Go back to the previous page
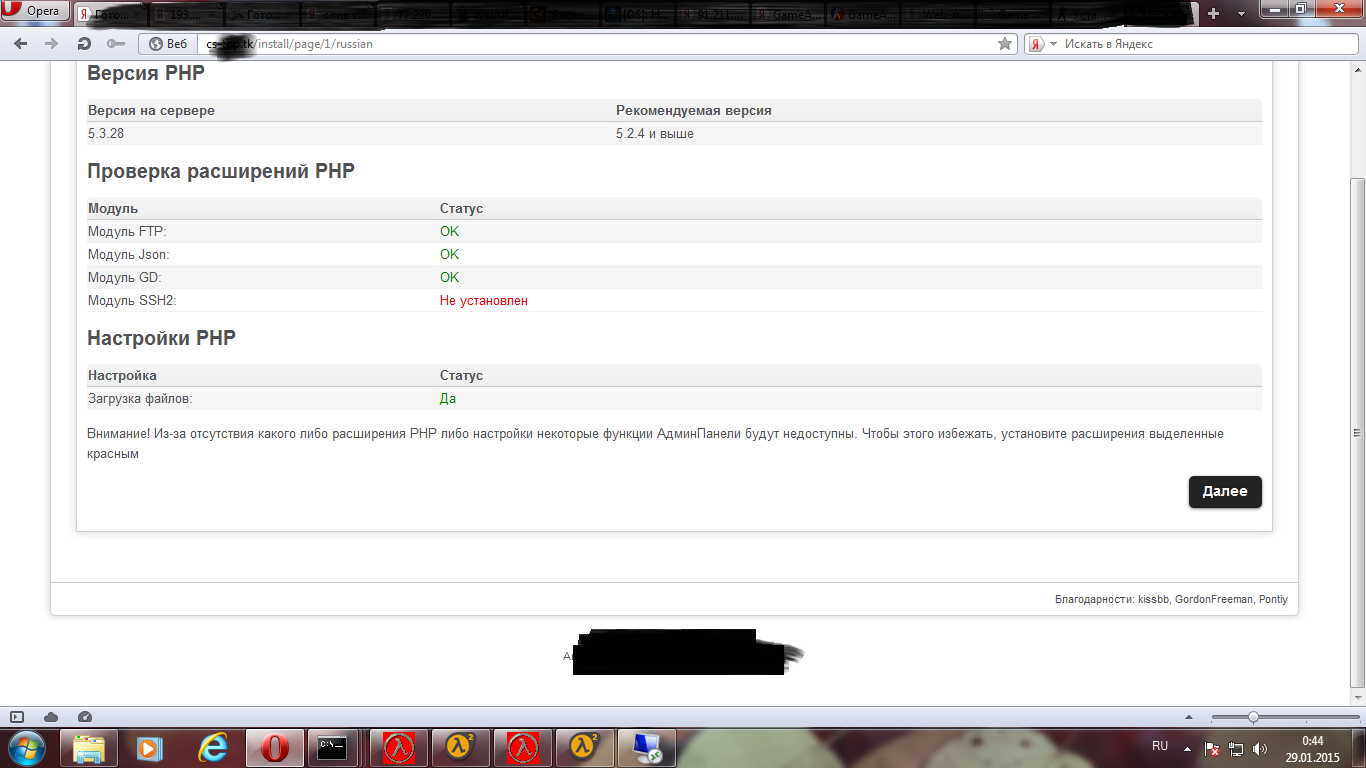The width and height of the screenshot is (1366, 768). (21, 44)
